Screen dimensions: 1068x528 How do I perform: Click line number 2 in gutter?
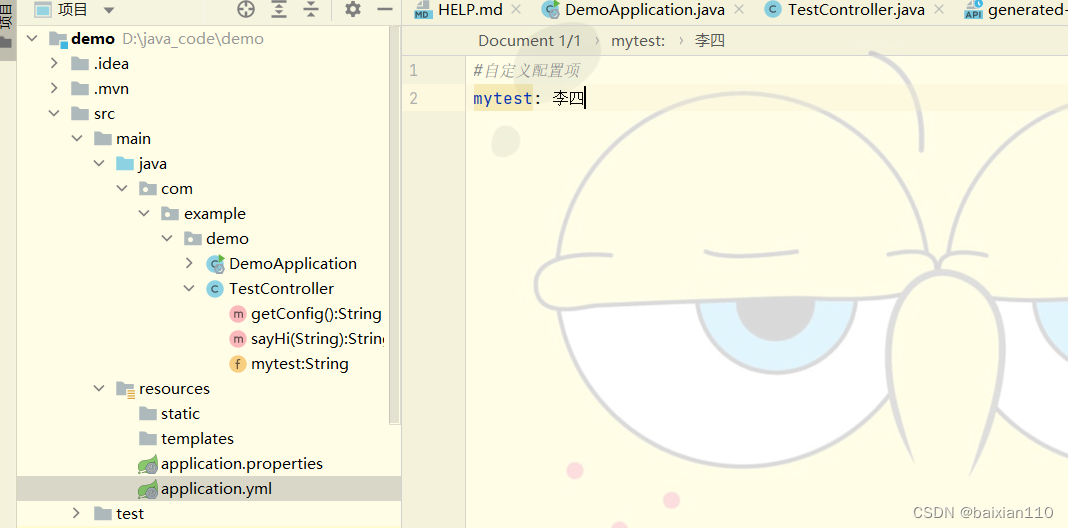[x=413, y=99]
